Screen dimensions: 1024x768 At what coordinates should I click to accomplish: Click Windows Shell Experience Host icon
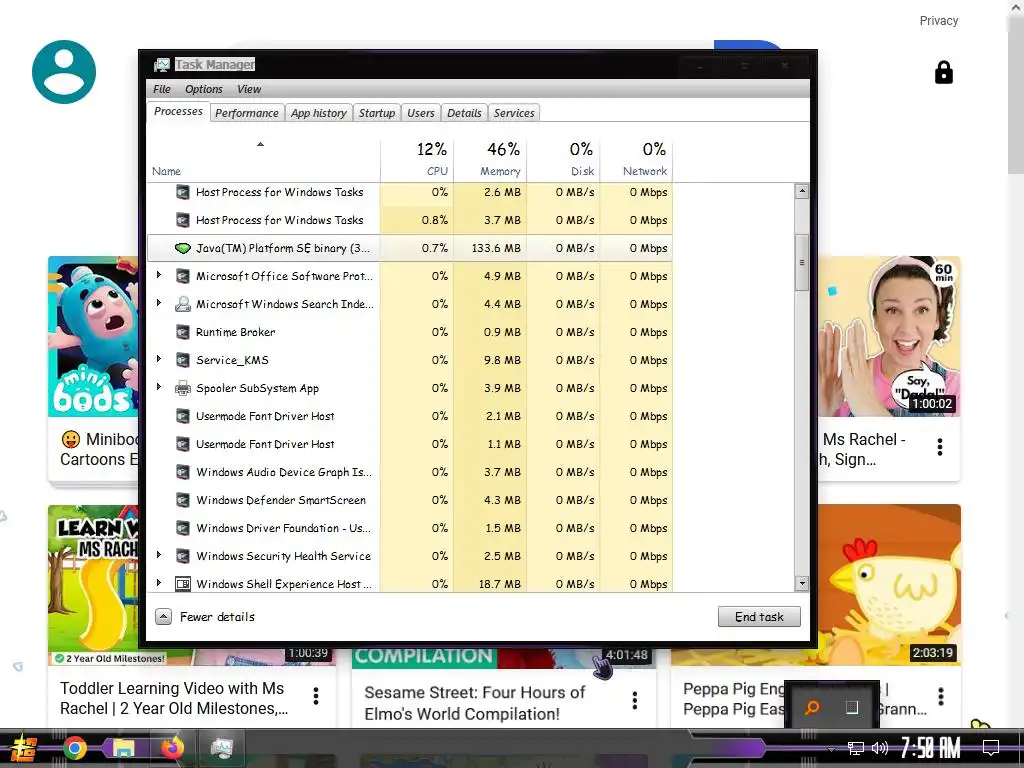pyautogui.click(x=183, y=584)
